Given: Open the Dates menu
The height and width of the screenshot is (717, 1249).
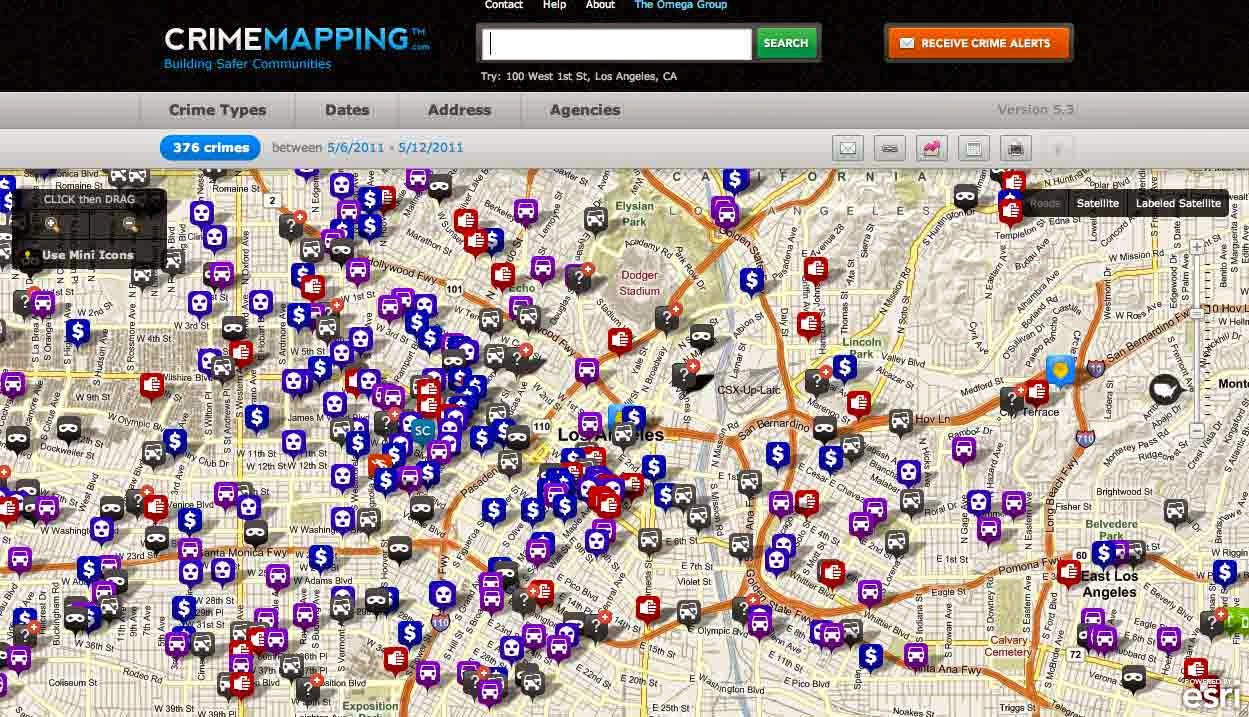Looking at the screenshot, I should pyautogui.click(x=345, y=110).
